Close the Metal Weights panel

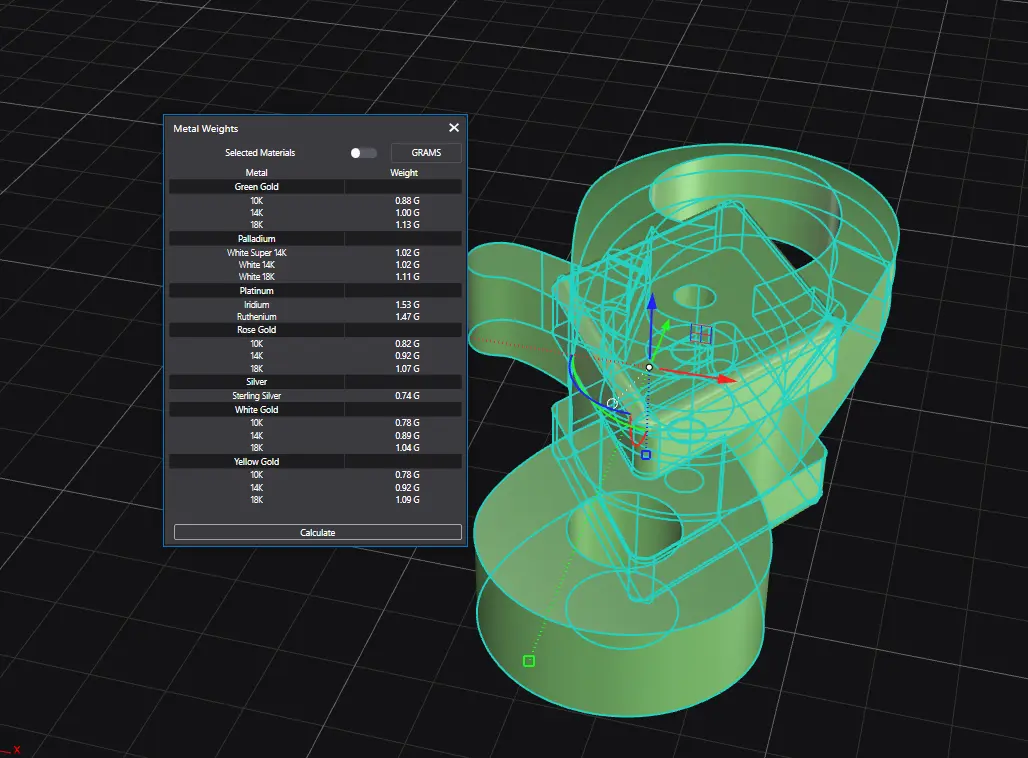tap(454, 128)
